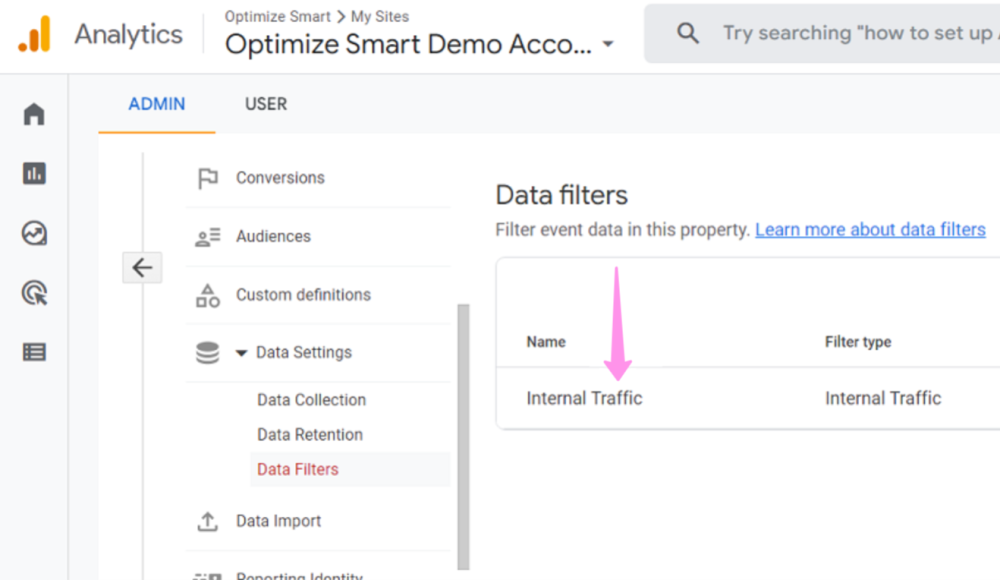The height and width of the screenshot is (580, 1000).
Task: Collapse the Data Settings section
Action: [x=241, y=353]
